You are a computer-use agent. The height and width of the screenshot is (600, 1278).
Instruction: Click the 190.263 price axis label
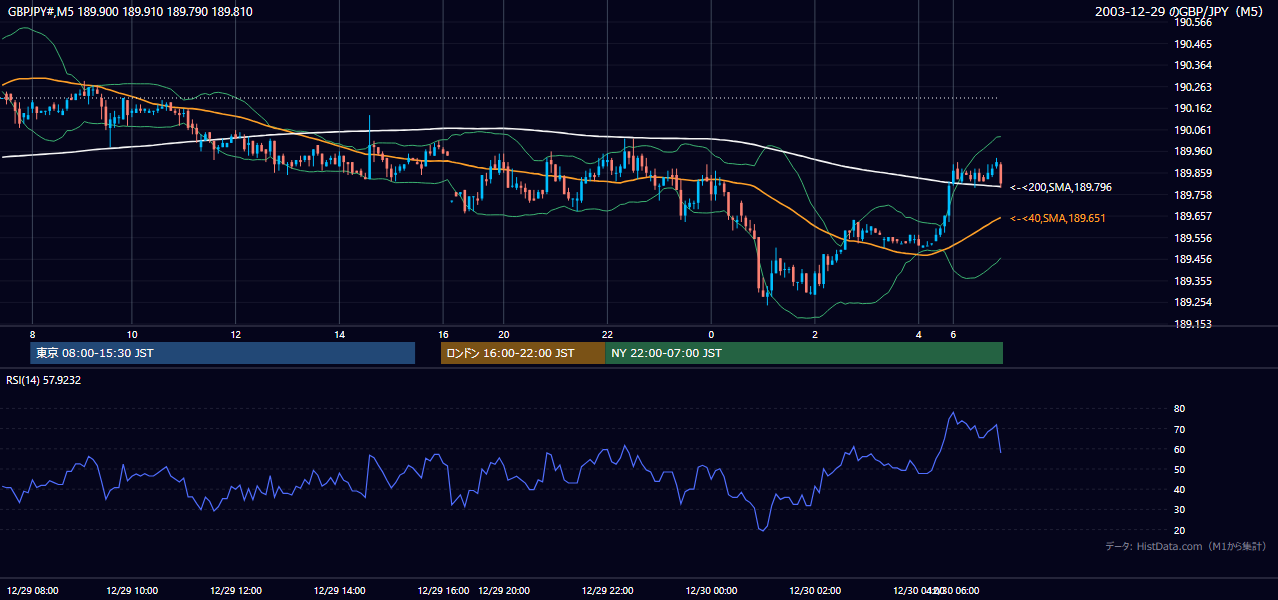[1193, 87]
